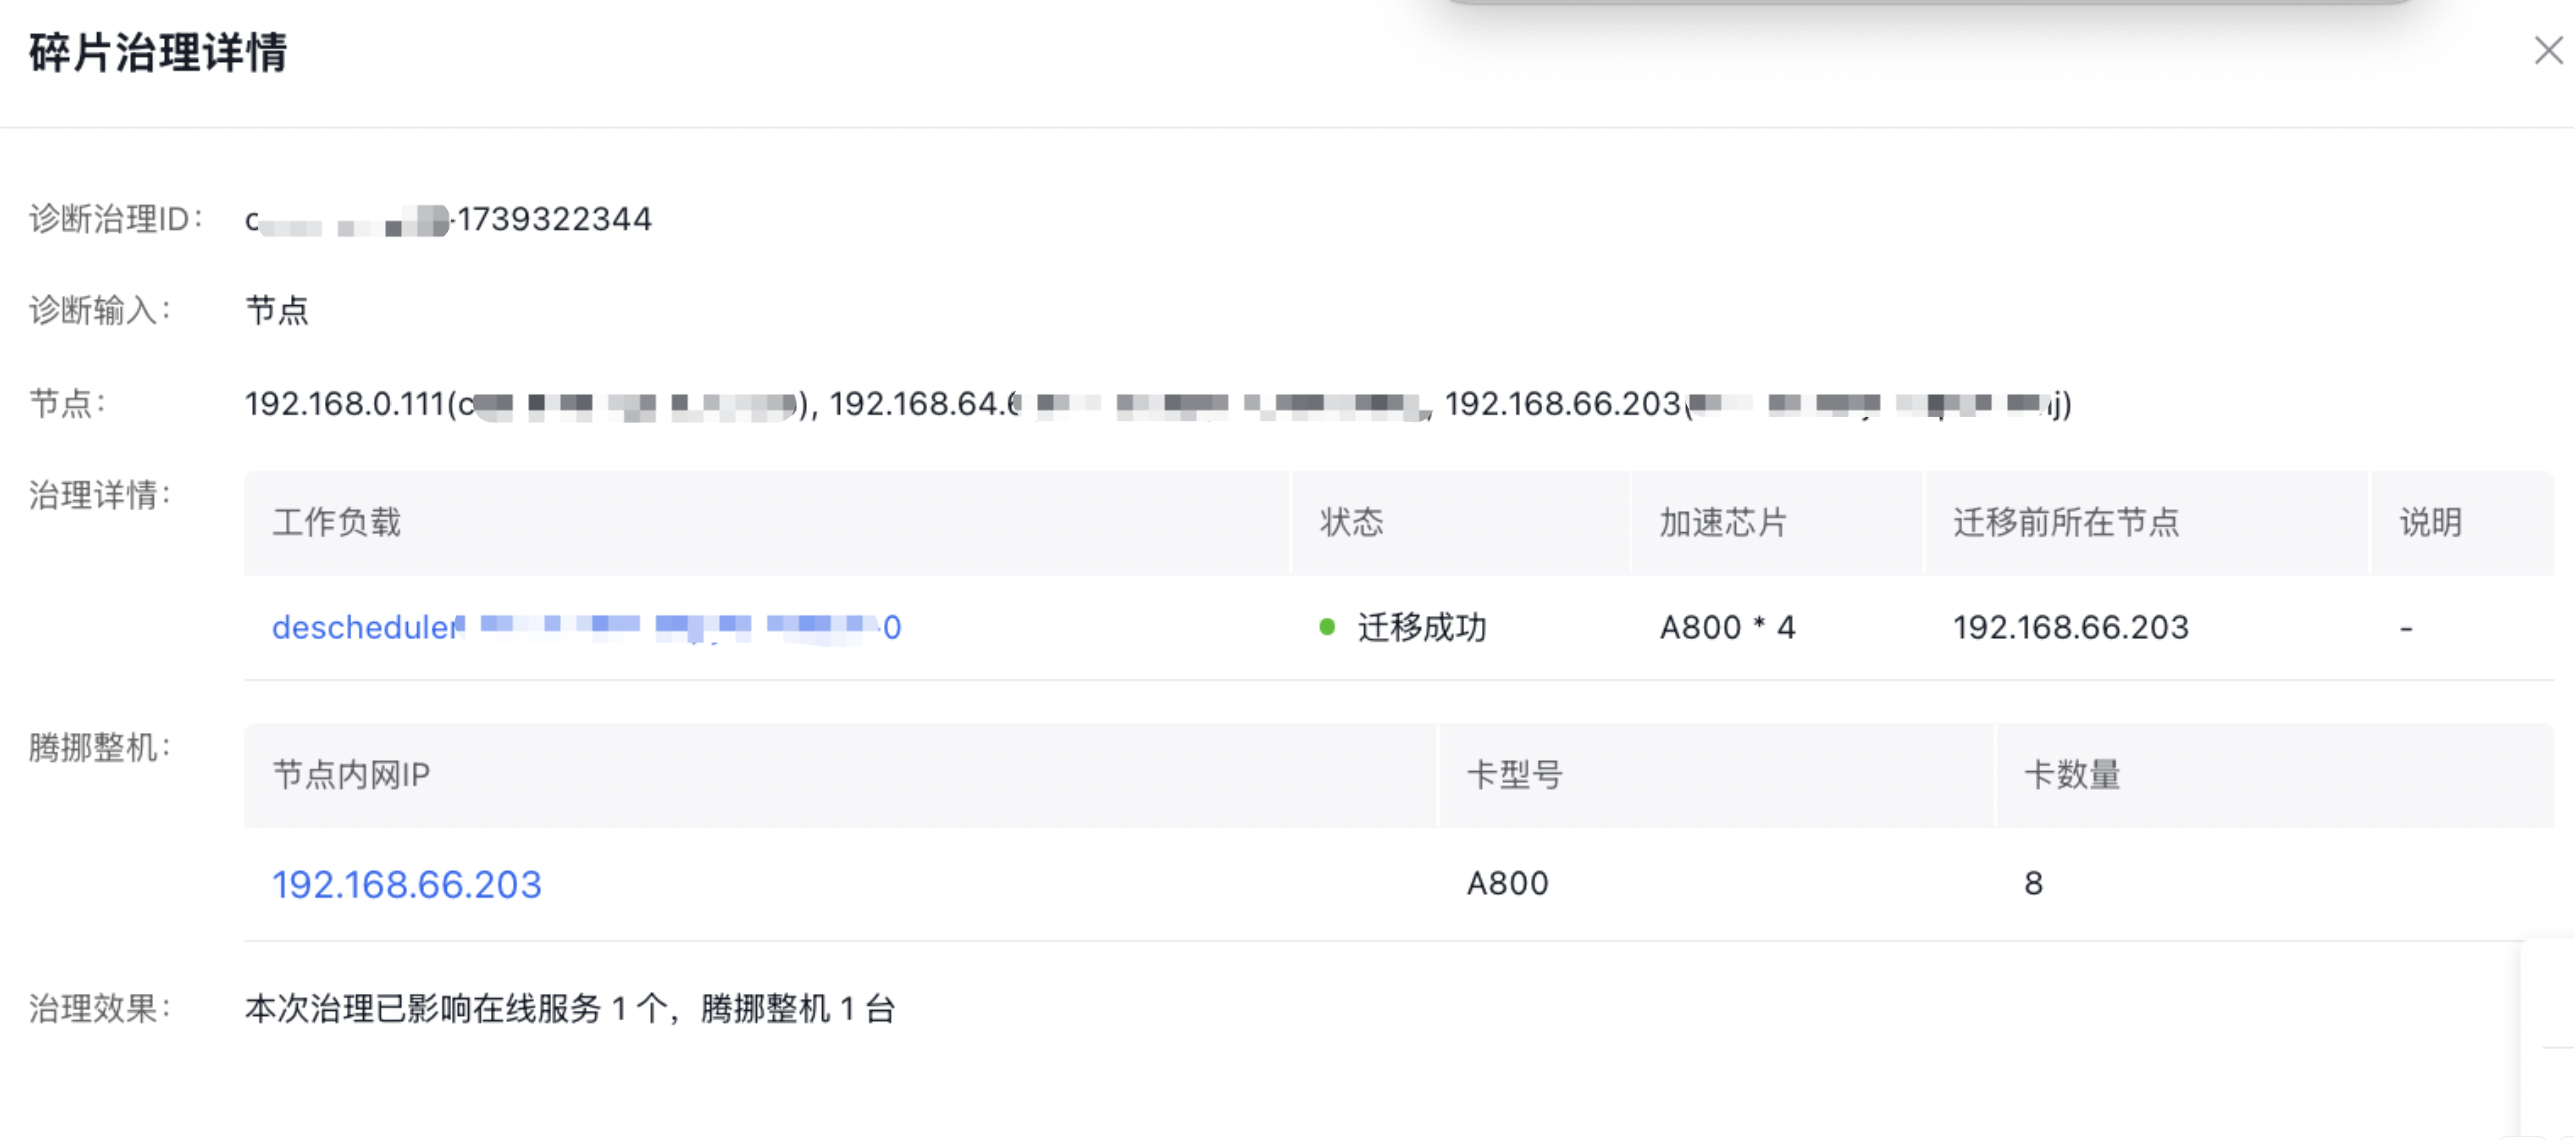
Task: Click the 说明 column header
Action: click(2430, 522)
